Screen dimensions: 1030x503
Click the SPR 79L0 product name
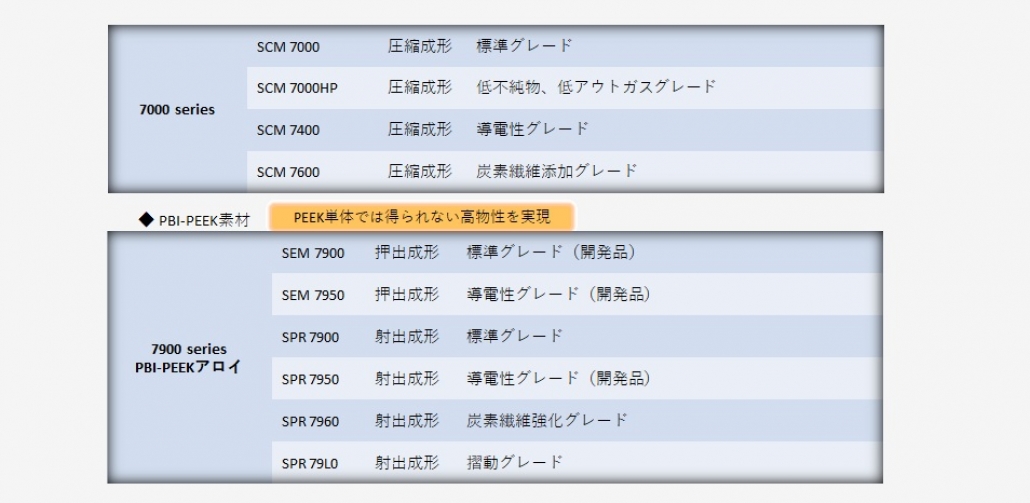[x=310, y=463]
